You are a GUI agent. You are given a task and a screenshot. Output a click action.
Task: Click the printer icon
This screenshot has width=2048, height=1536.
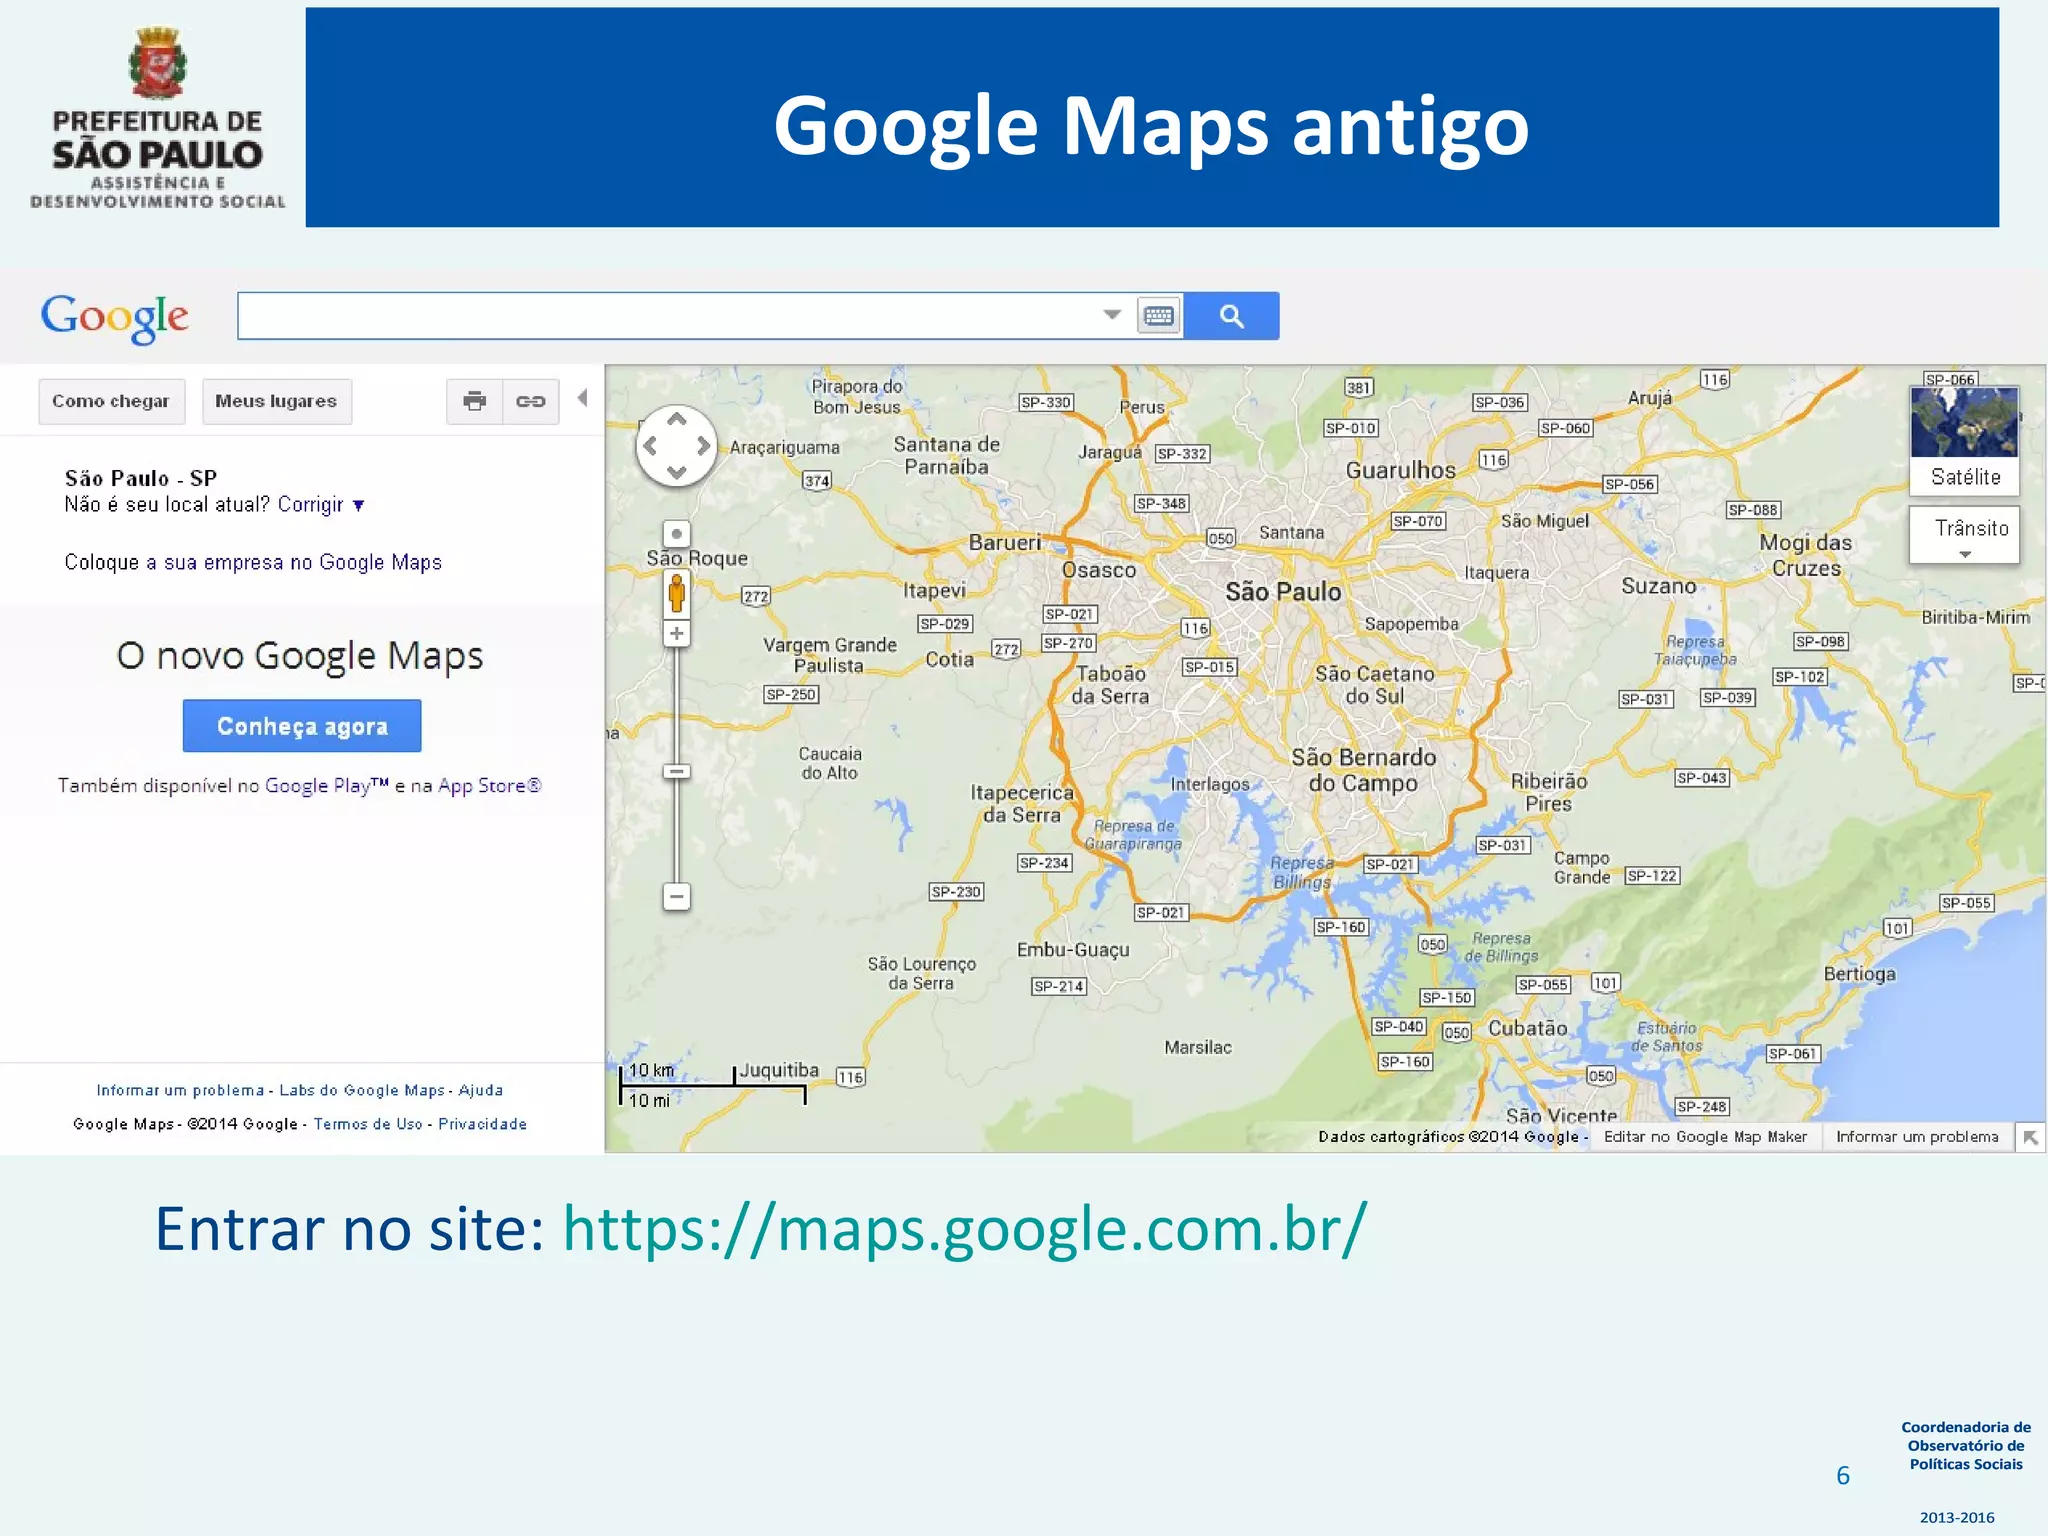(x=474, y=401)
